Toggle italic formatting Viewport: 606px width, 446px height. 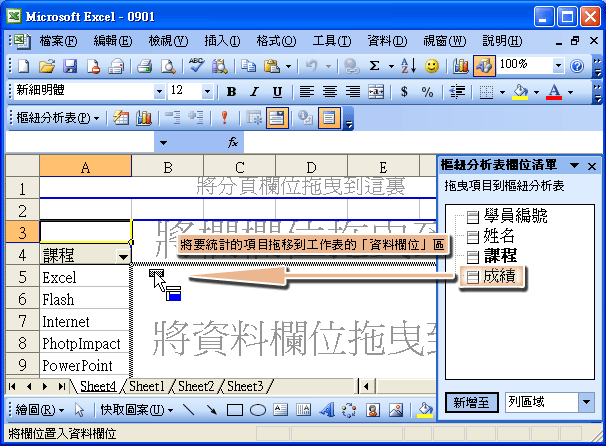pos(254,92)
